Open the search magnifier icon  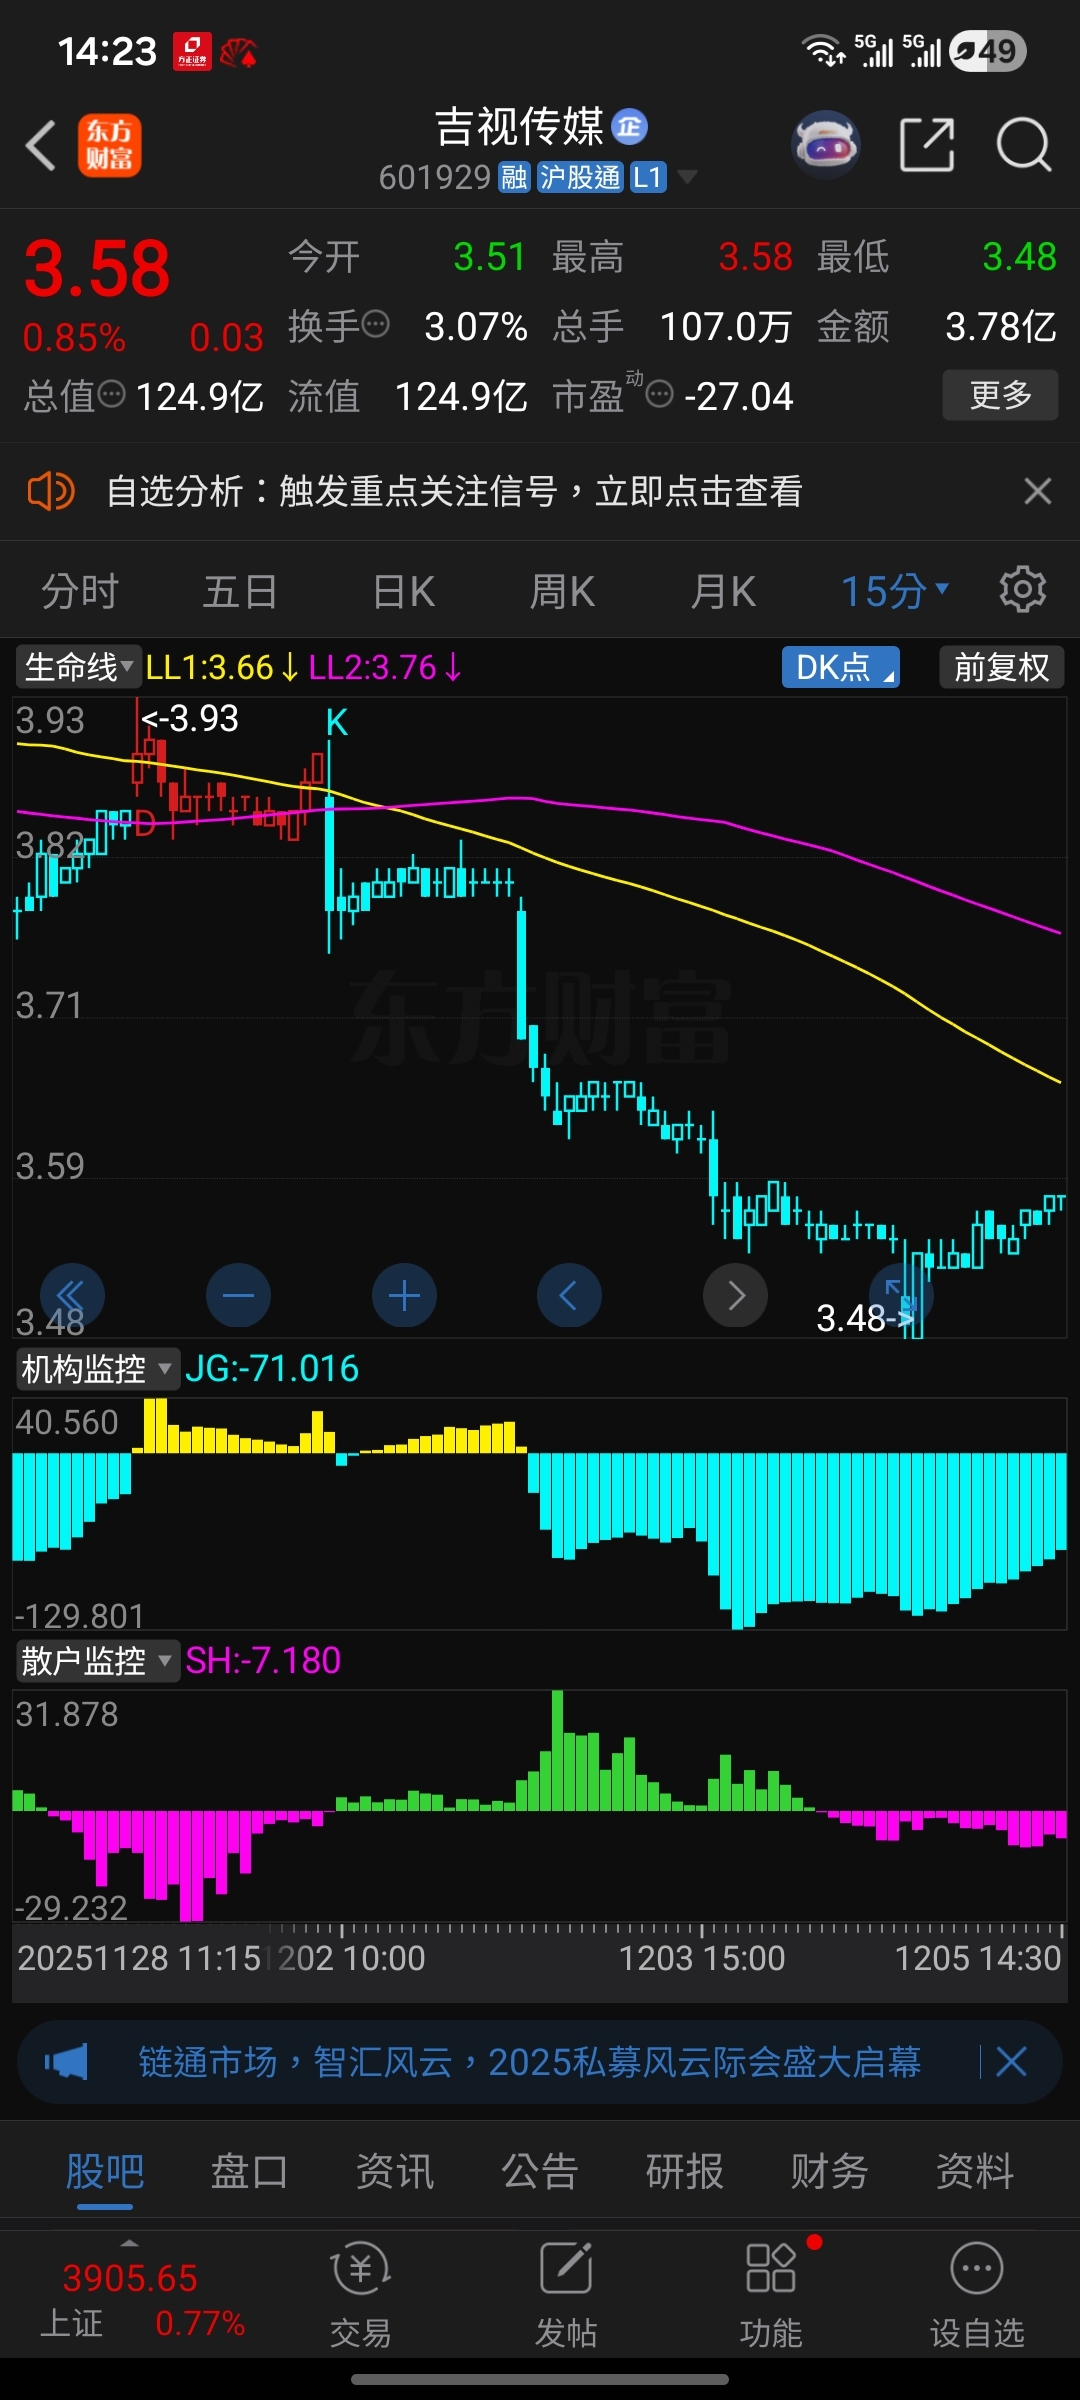point(1024,145)
